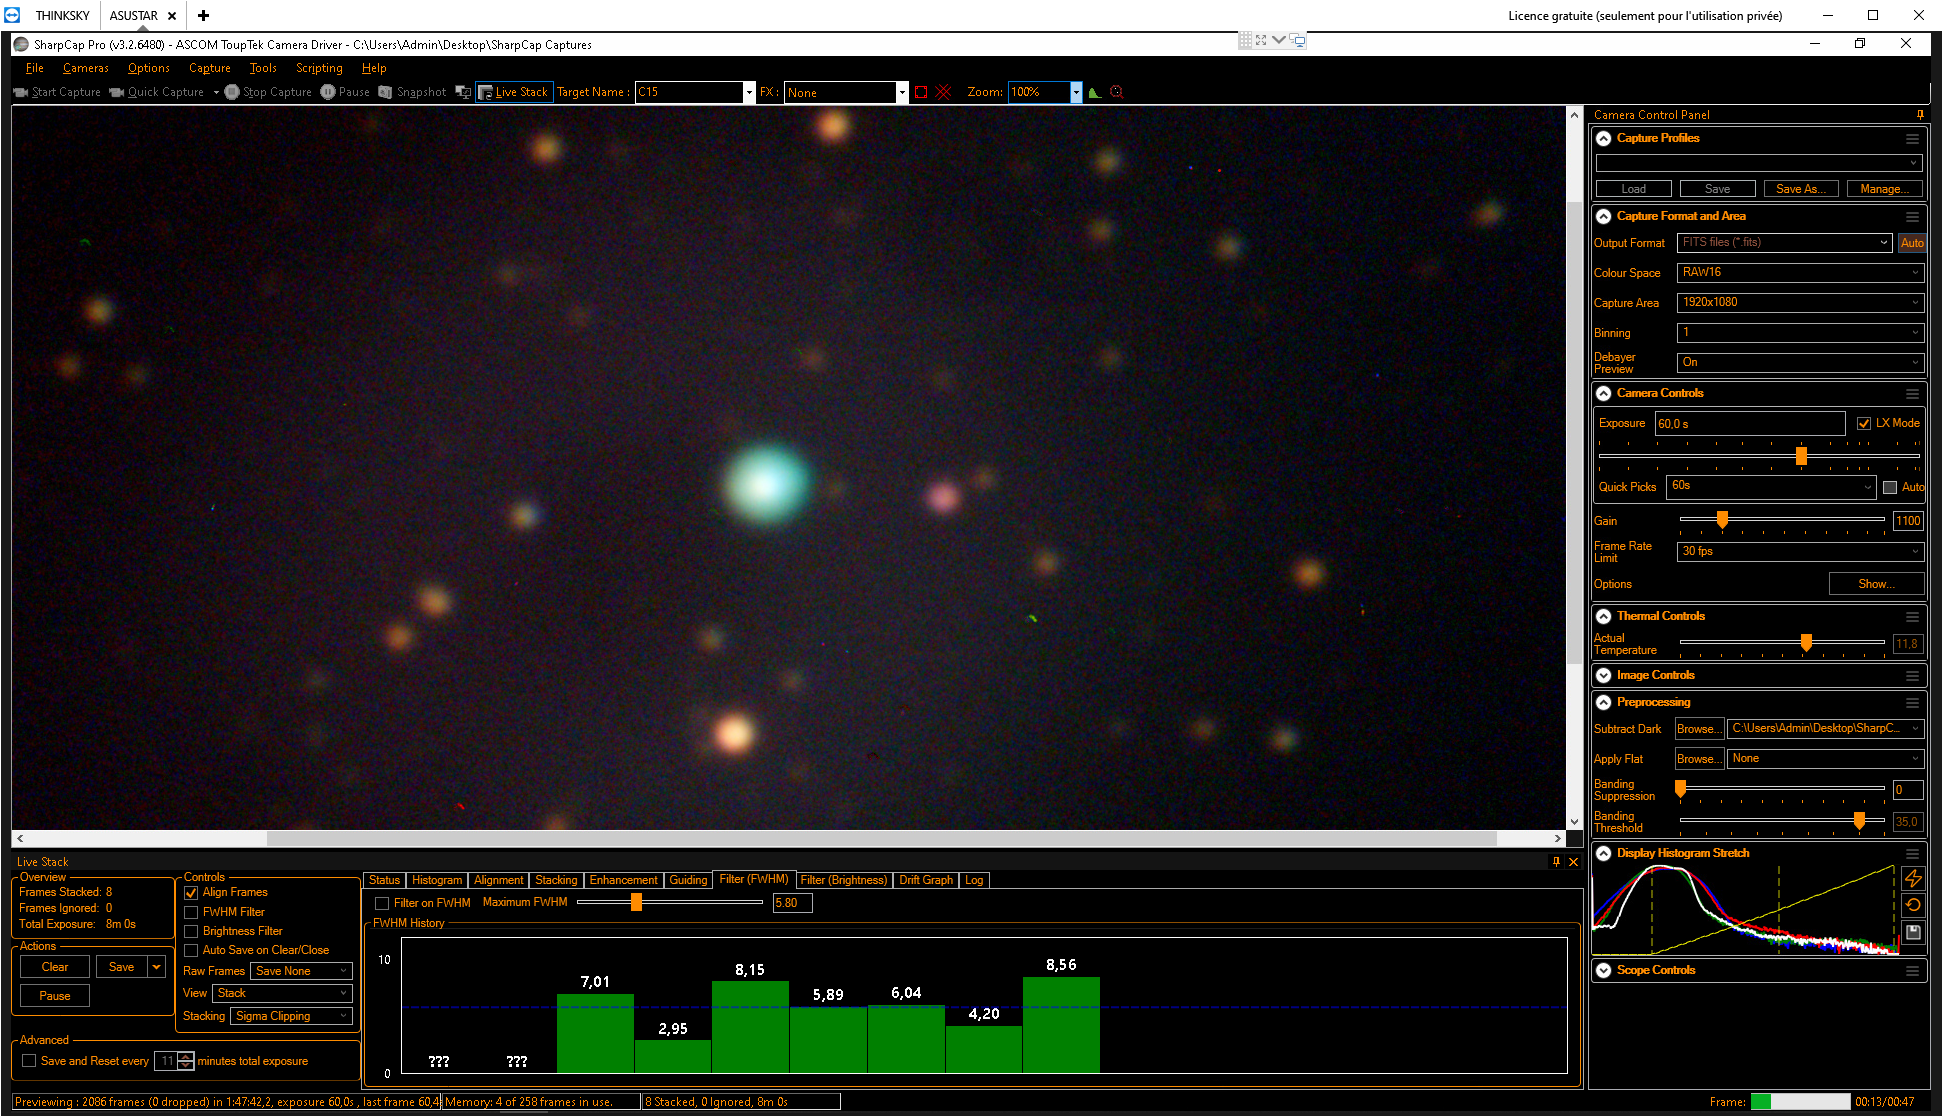This screenshot has height=1117, width=1943.
Task: Open the Stacking Sigma Clipping dropdown
Action: (291, 1016)
